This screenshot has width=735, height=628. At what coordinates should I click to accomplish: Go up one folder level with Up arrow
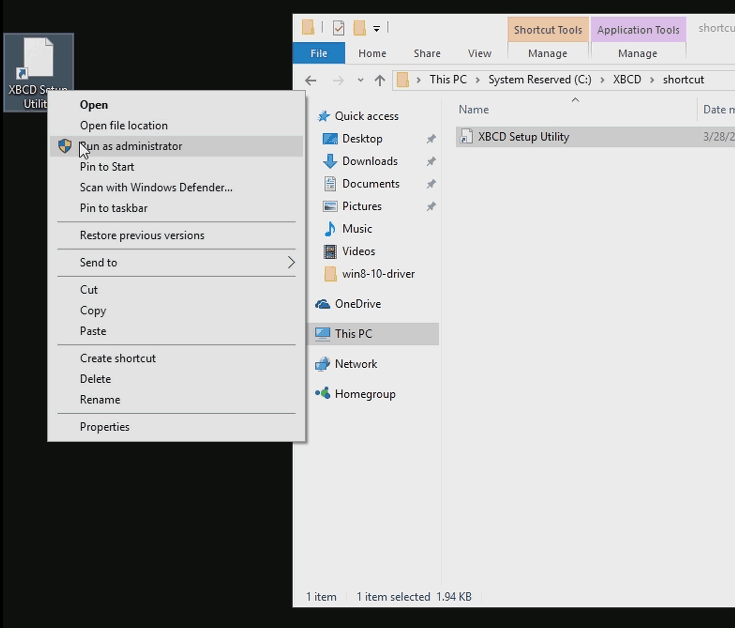[380, 80]
